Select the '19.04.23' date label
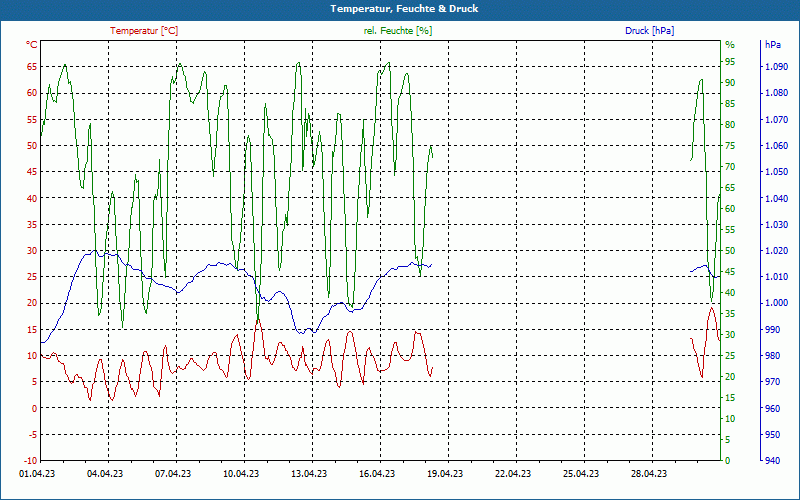This screenshot has height=500, width=800. (x=445, y=473)
